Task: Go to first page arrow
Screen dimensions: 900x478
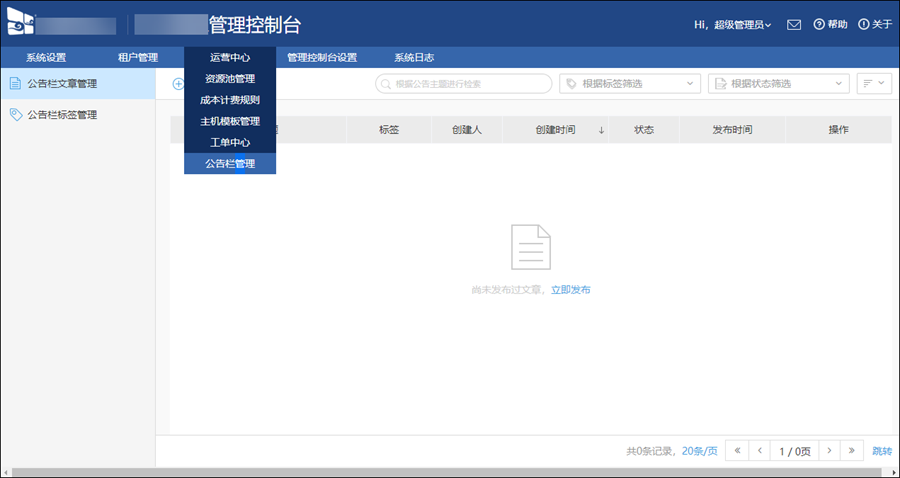Action: pyautogui.click(x=737, y=450)
